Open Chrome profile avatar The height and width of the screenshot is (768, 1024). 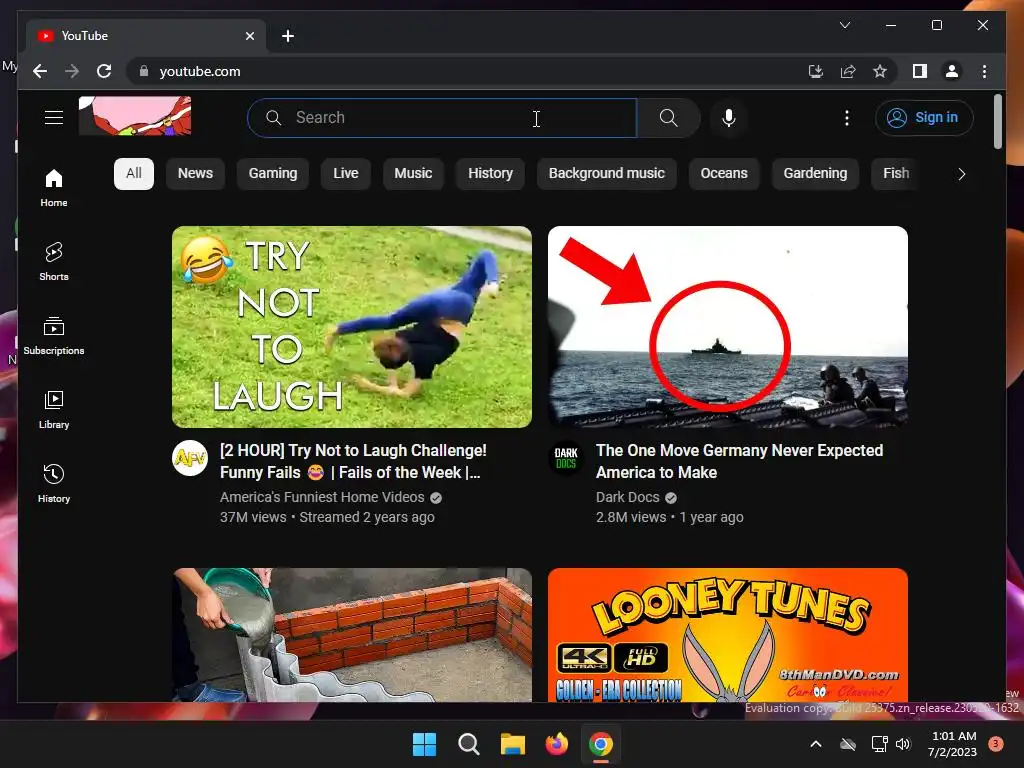[x=952, y=71]
